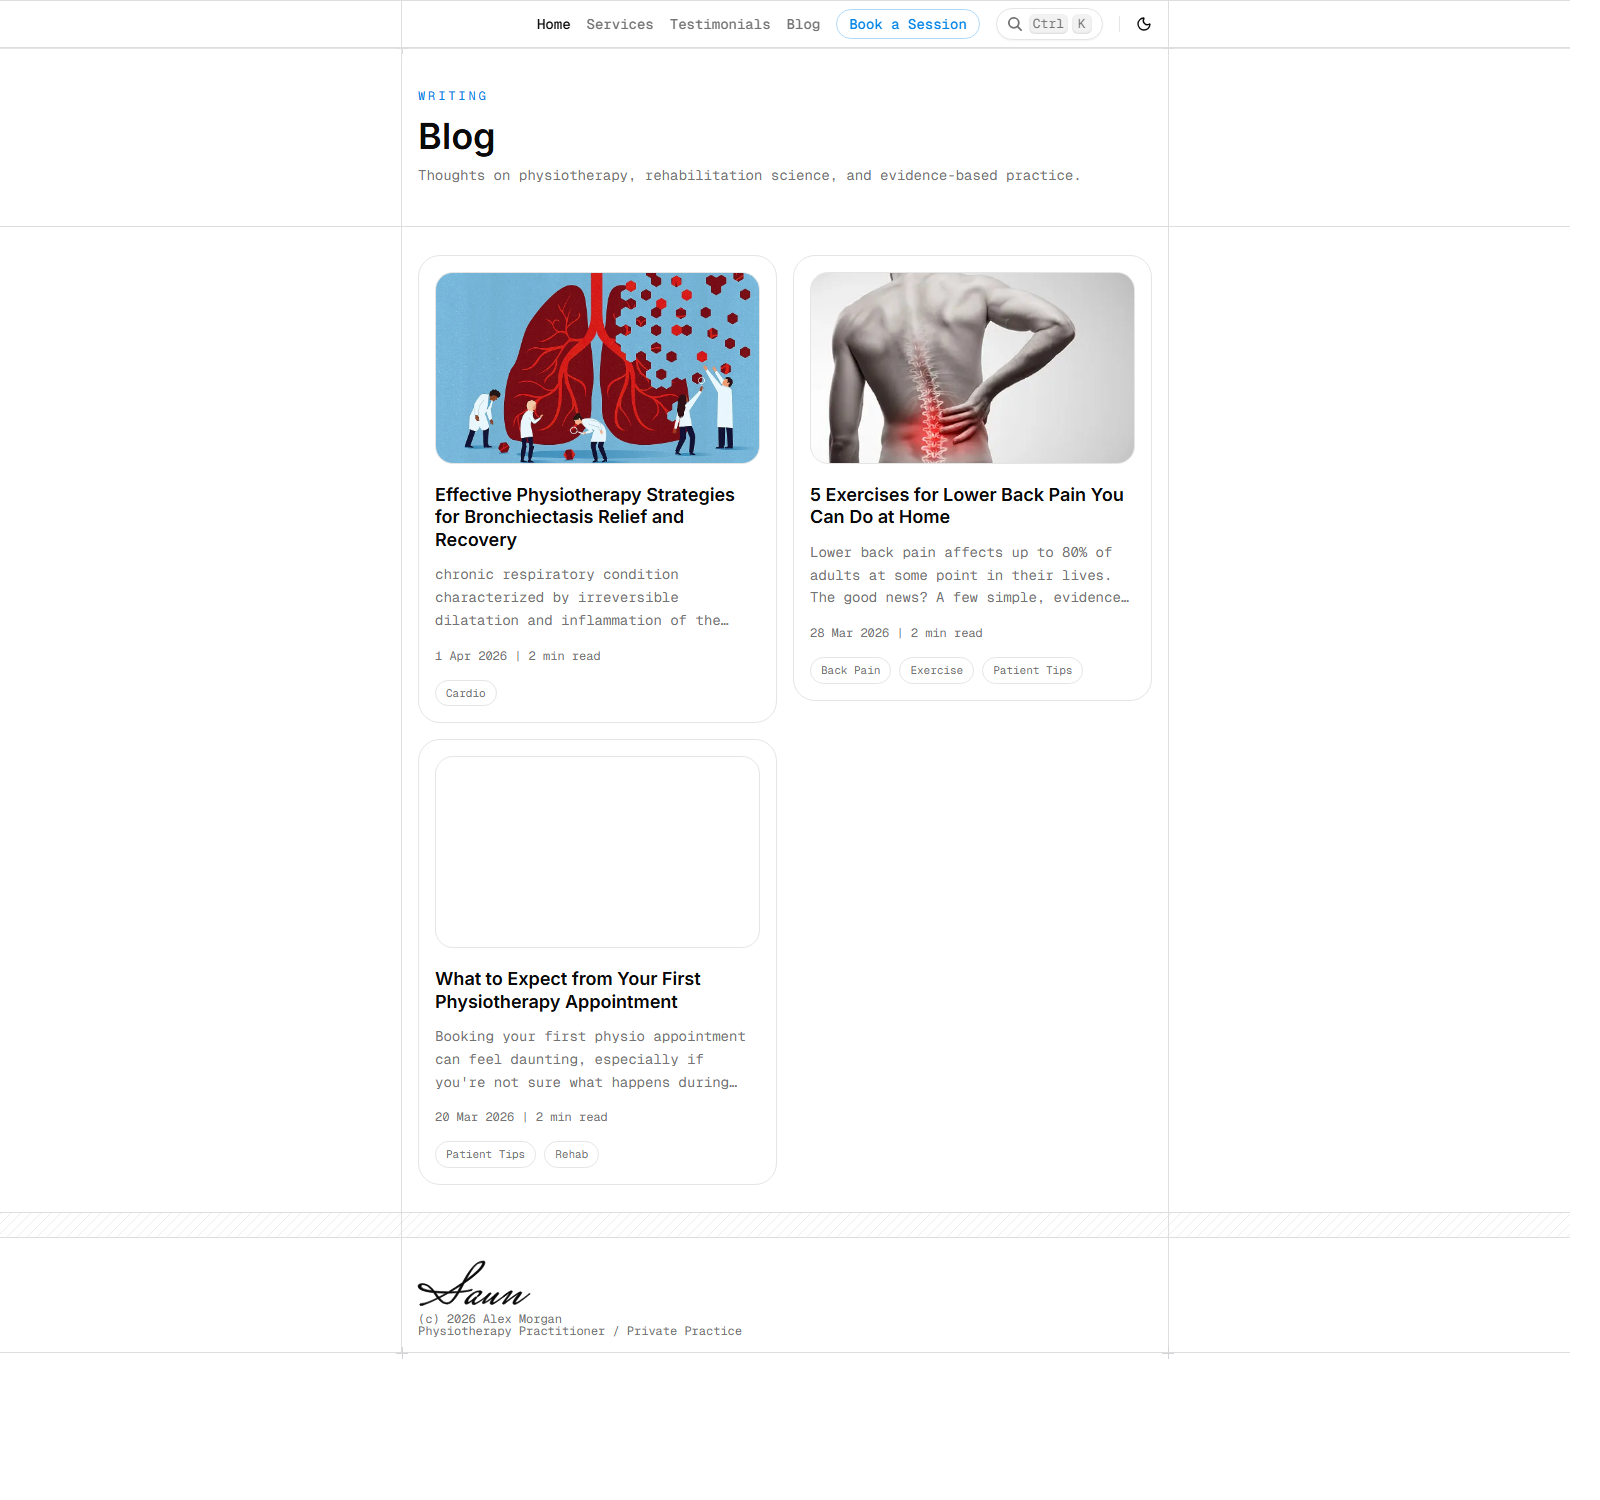Select the Back Pain tag
Screen dimensions: 1600x1500
[x=850, y=670]
